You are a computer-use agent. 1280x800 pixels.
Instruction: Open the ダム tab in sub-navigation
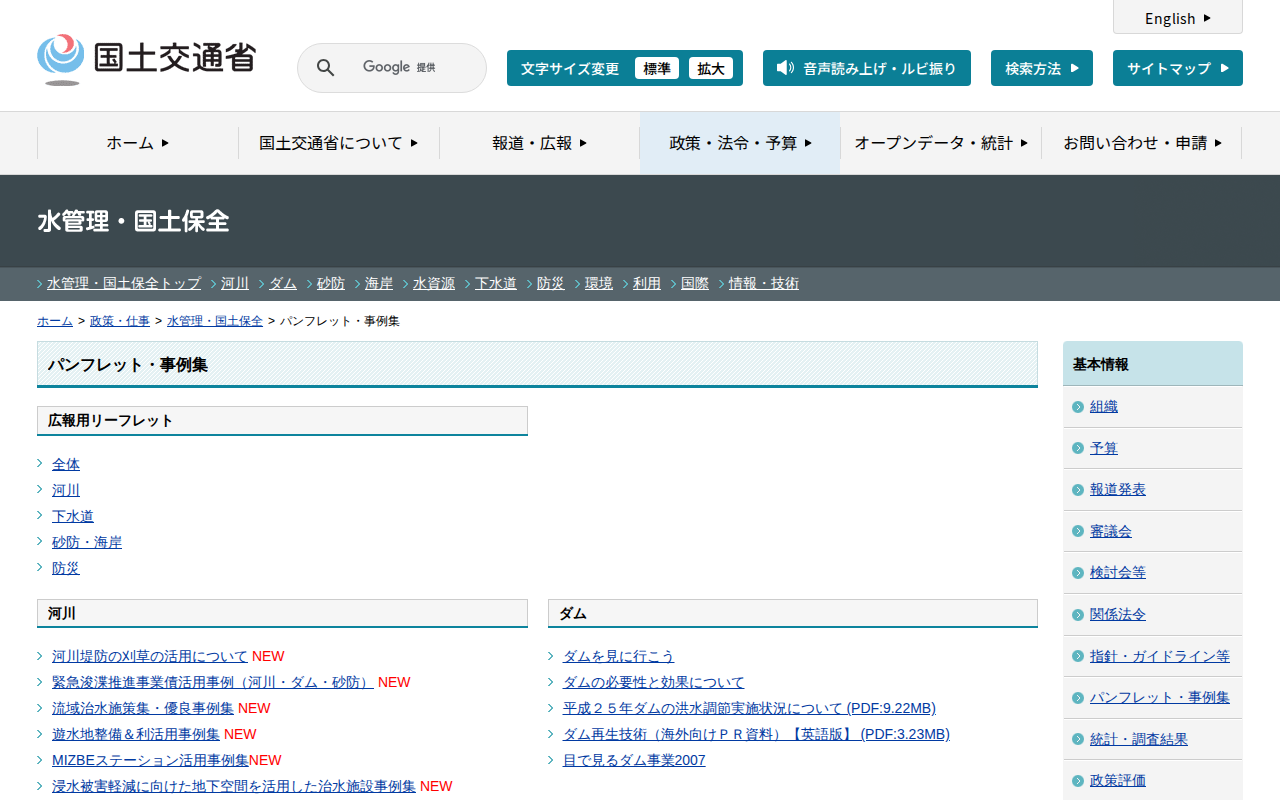pyautogui.click(x=283, y=284)
